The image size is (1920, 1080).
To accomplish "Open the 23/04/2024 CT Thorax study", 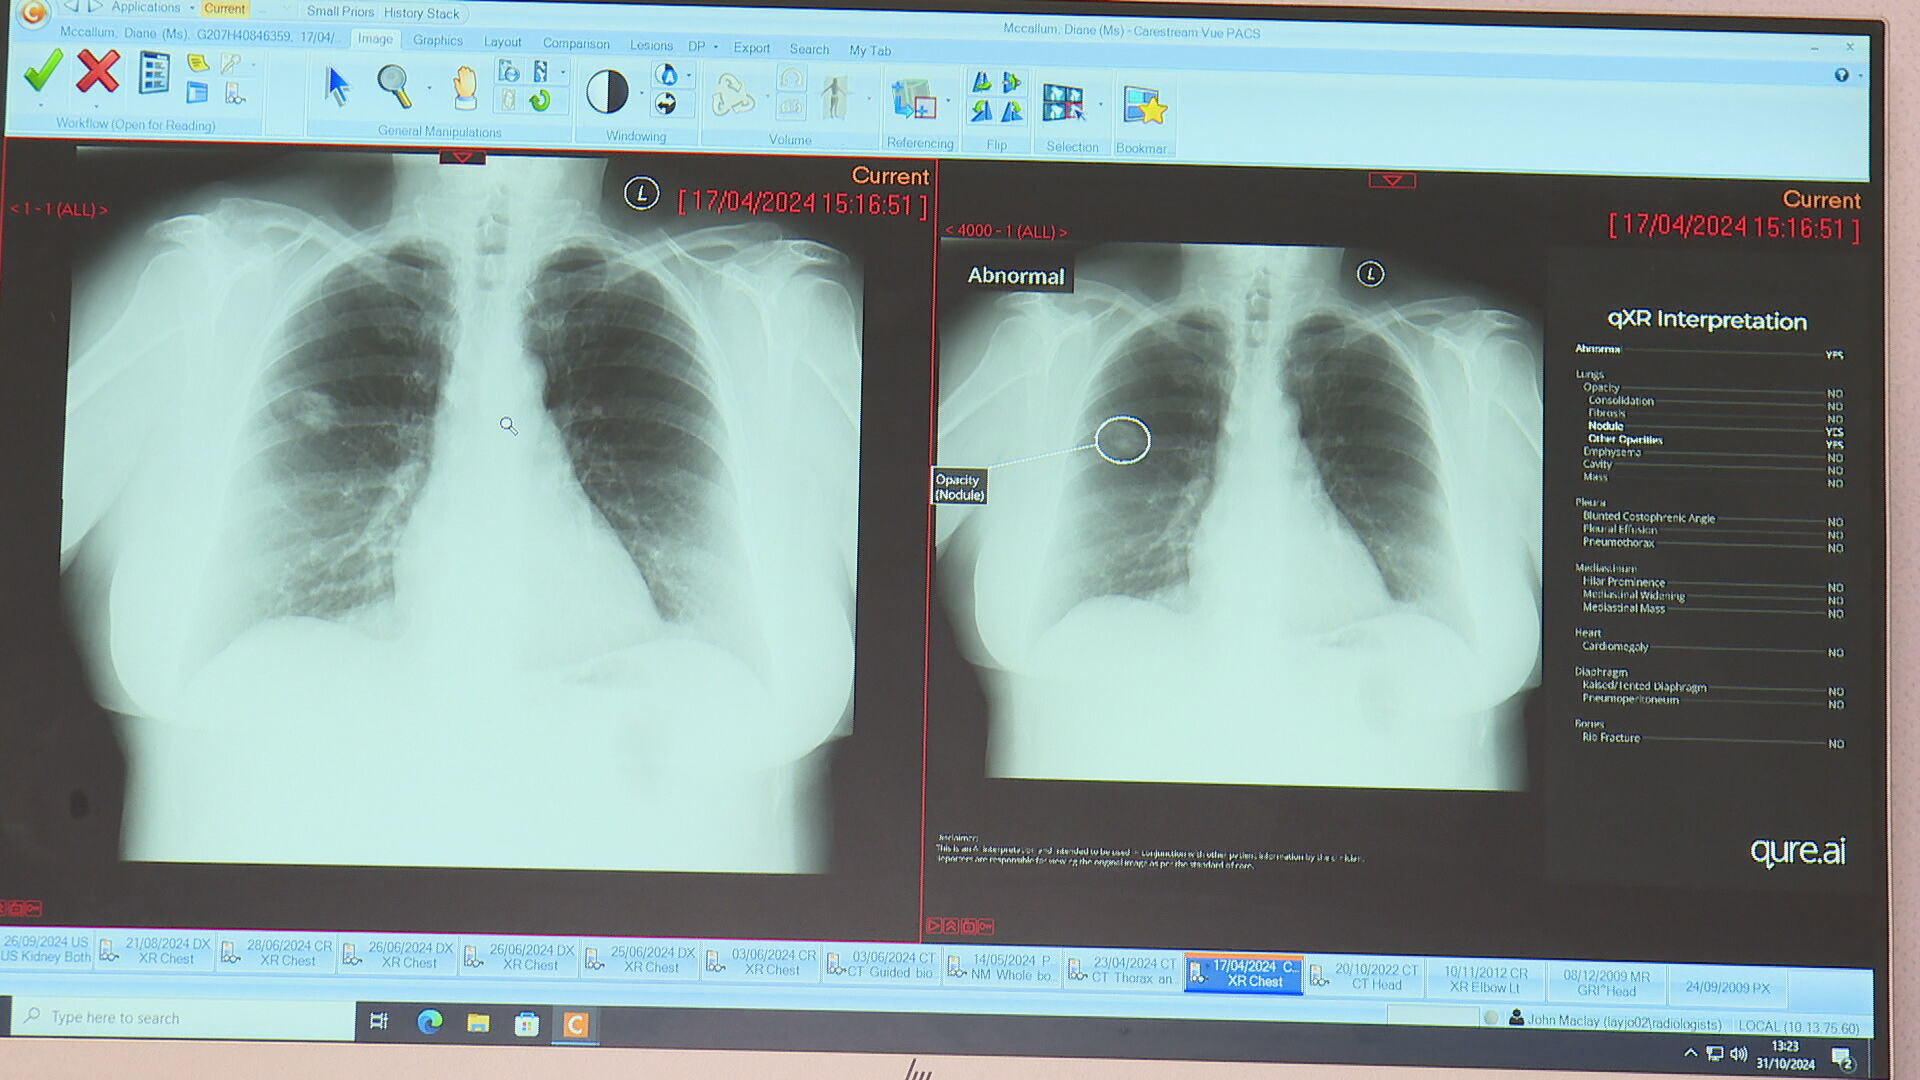I will [x=1123, y=970].
